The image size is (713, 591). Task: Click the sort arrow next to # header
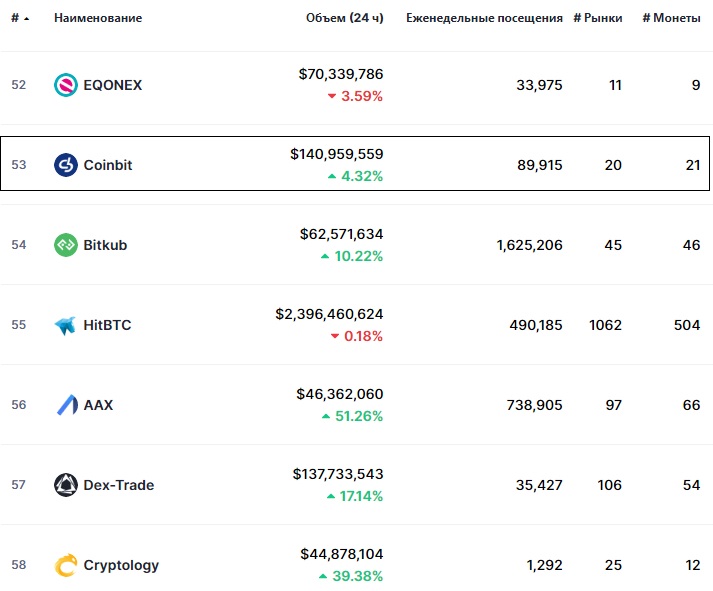[26, 19]
